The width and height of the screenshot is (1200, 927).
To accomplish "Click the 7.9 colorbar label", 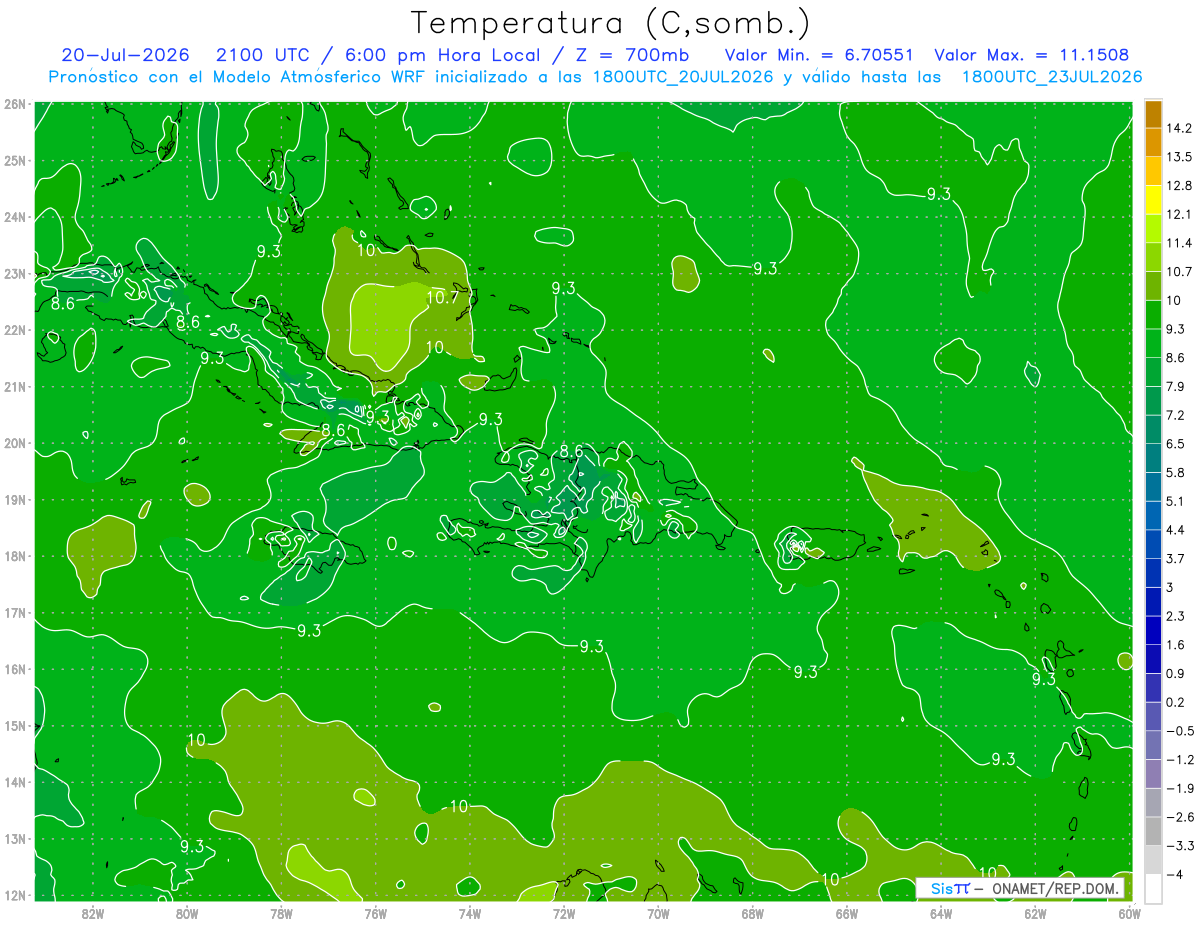I will (x=1174, y=386).
